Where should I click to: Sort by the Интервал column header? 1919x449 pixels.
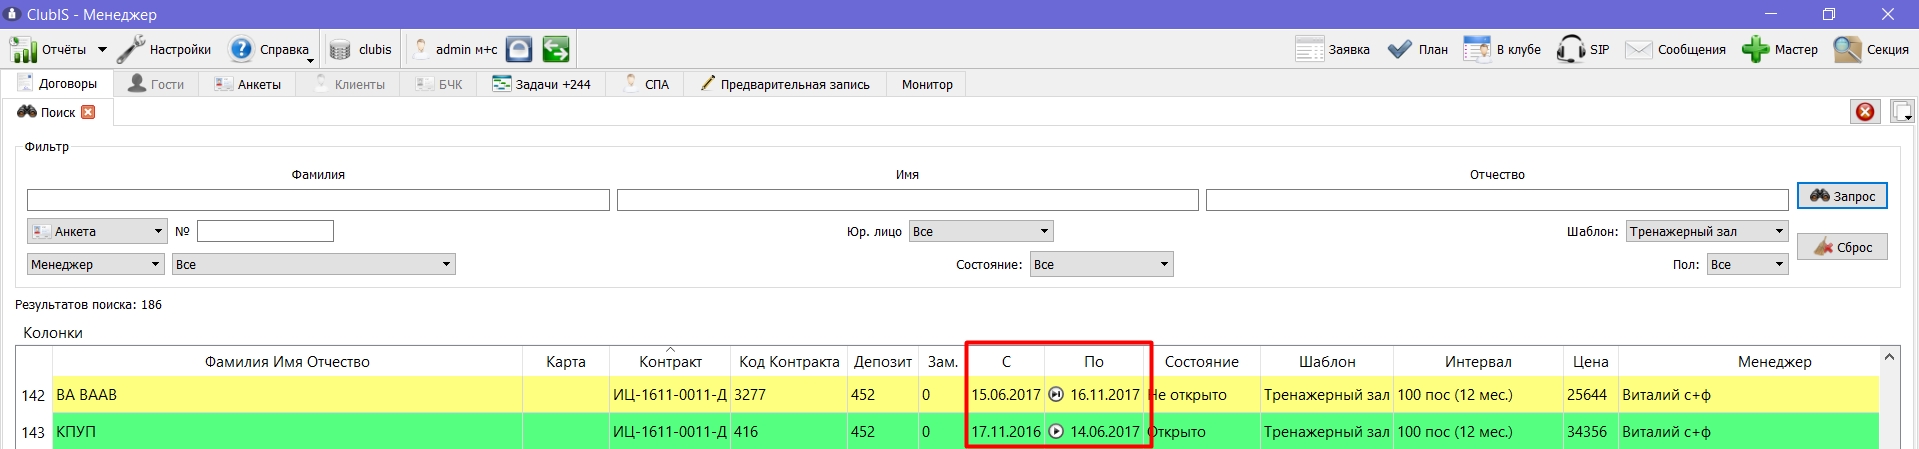point(1478,362)
